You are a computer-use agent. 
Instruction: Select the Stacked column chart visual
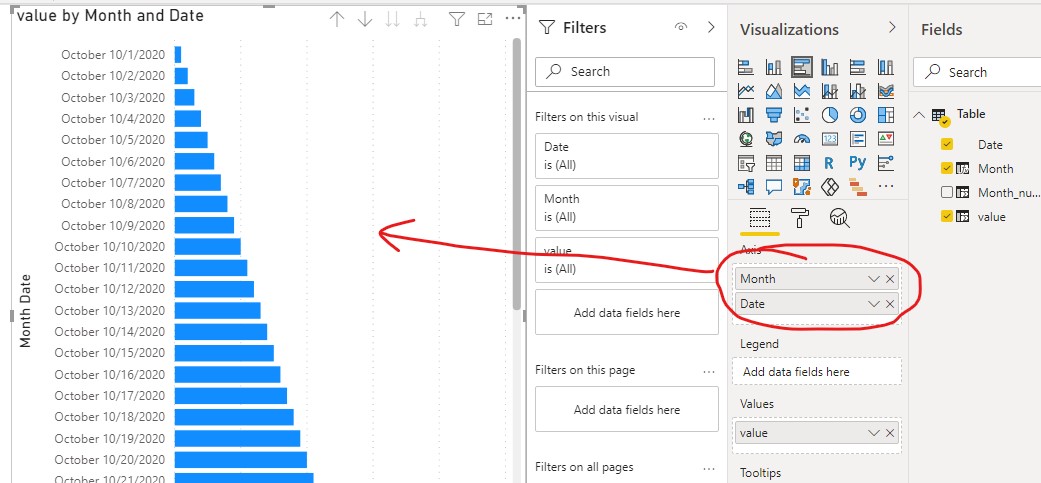click(x=773, y=67)
